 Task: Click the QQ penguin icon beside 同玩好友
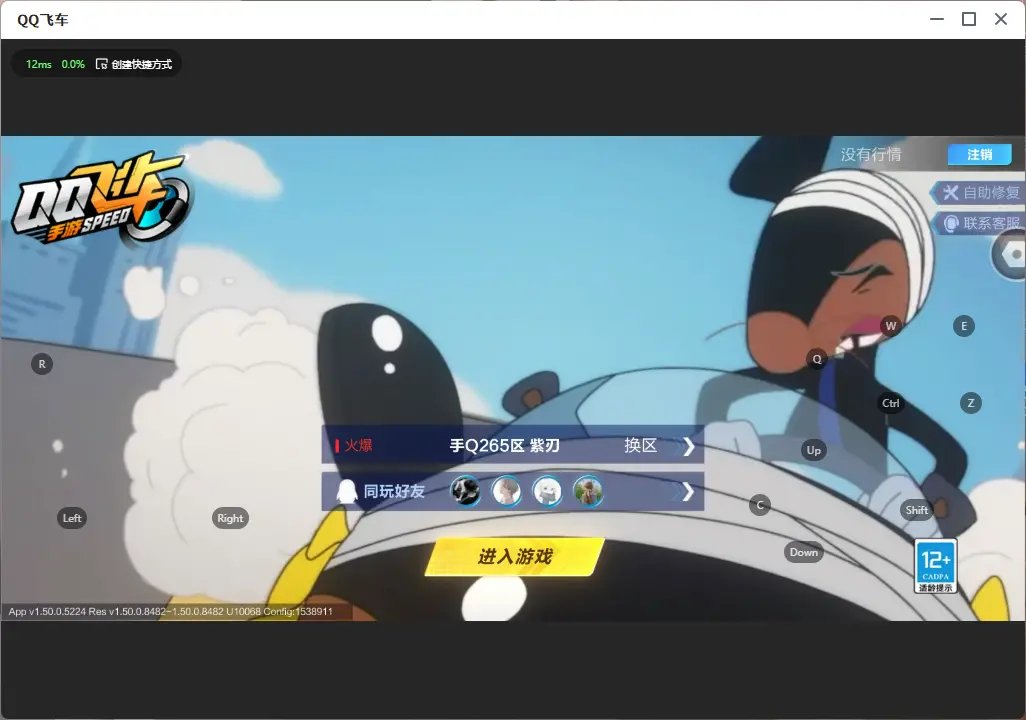coord(346,491)
